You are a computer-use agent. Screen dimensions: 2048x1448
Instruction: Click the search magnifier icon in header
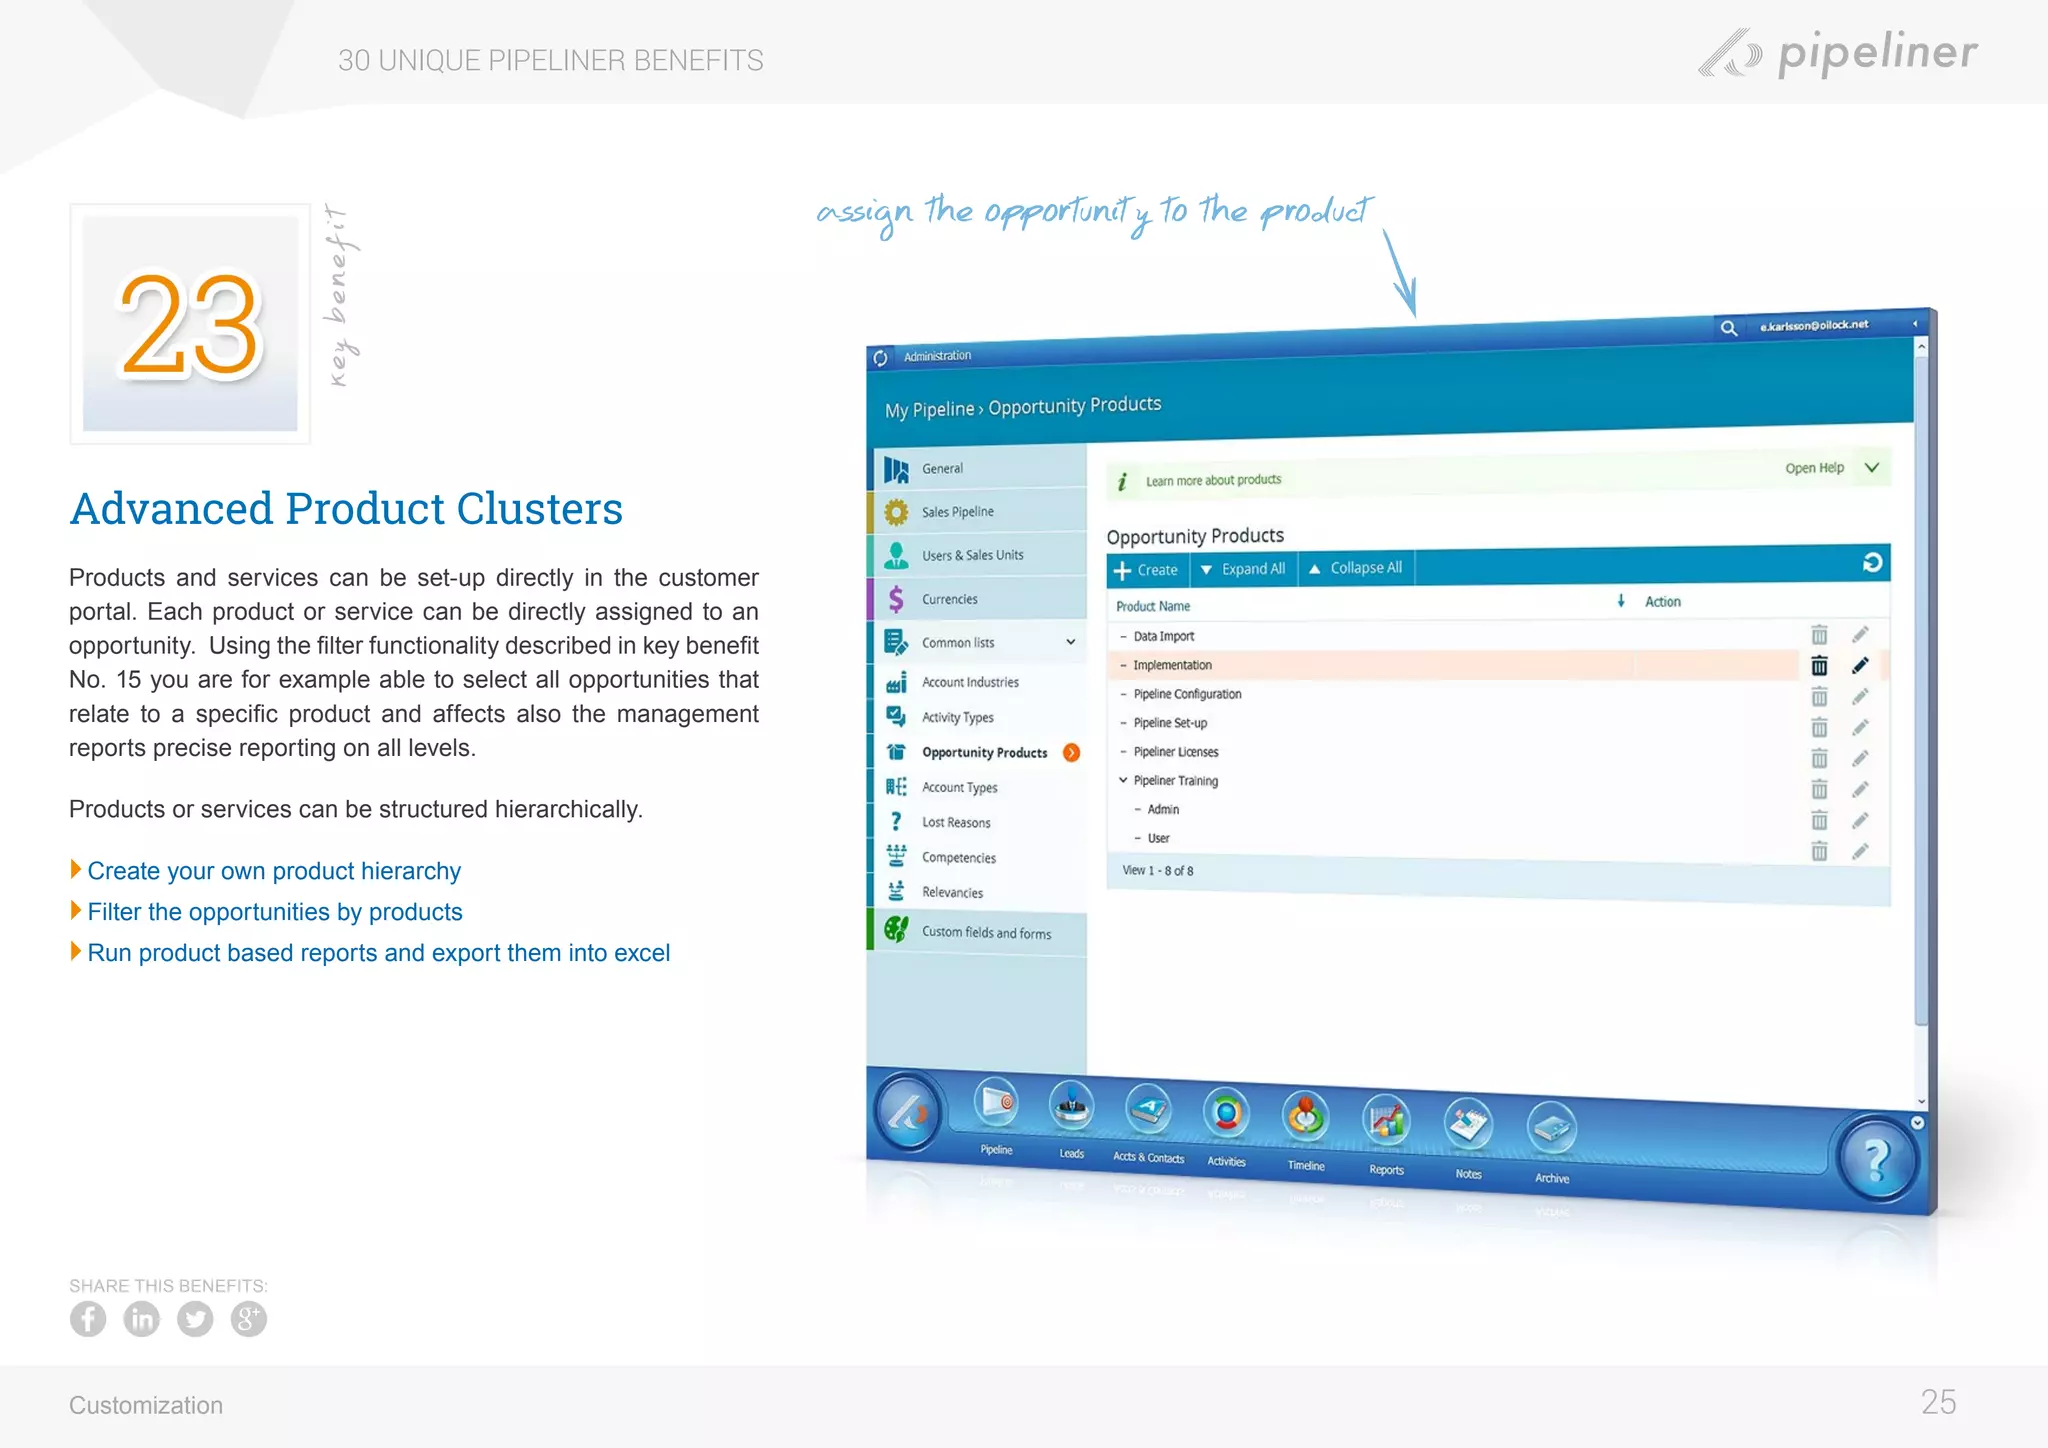pos(1728,328)
